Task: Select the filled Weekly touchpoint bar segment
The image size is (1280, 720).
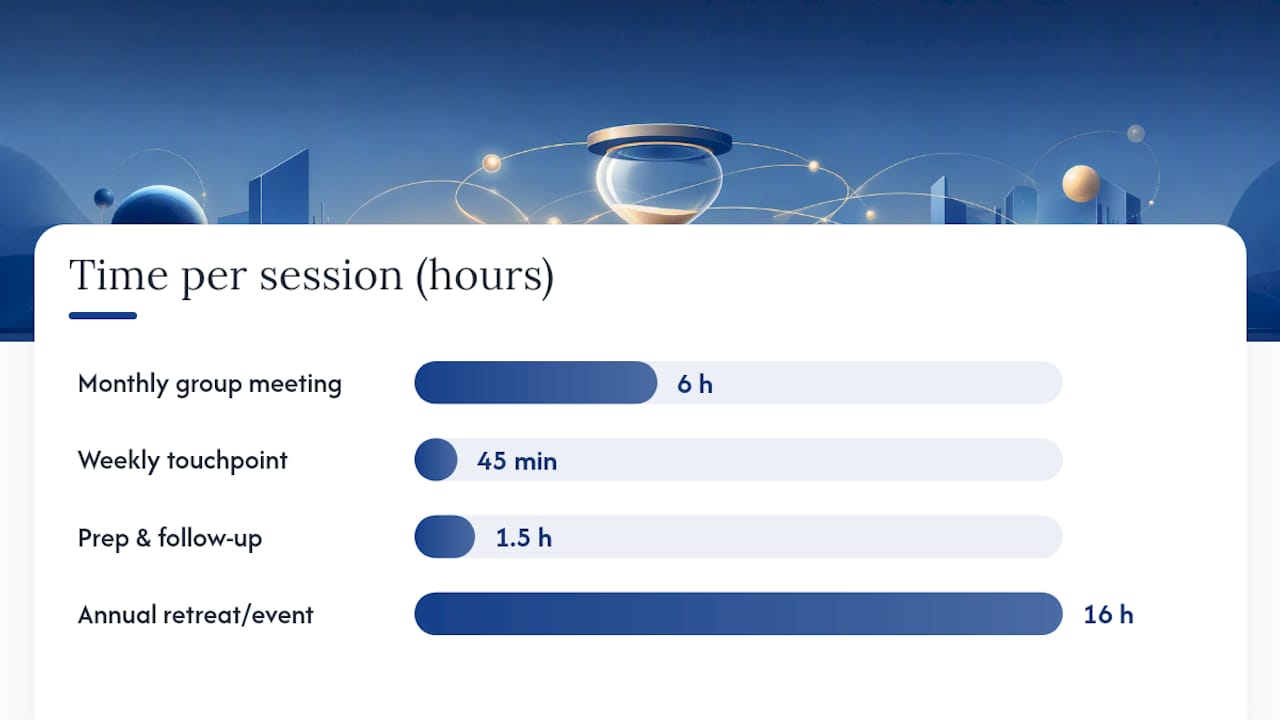Action: point(436,460)
